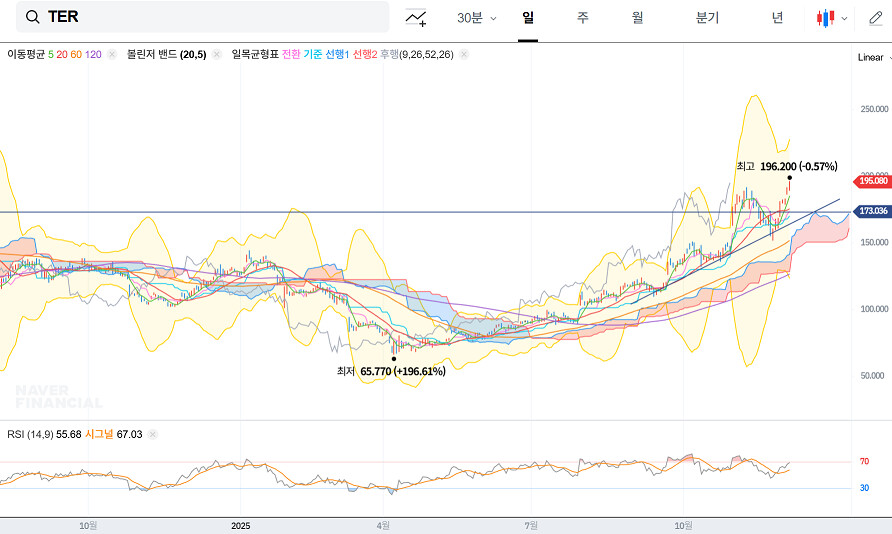Screen dimensions: 892x534
Task: Click the 173.036 horizontal line price tag
Action: click(872, 211)
